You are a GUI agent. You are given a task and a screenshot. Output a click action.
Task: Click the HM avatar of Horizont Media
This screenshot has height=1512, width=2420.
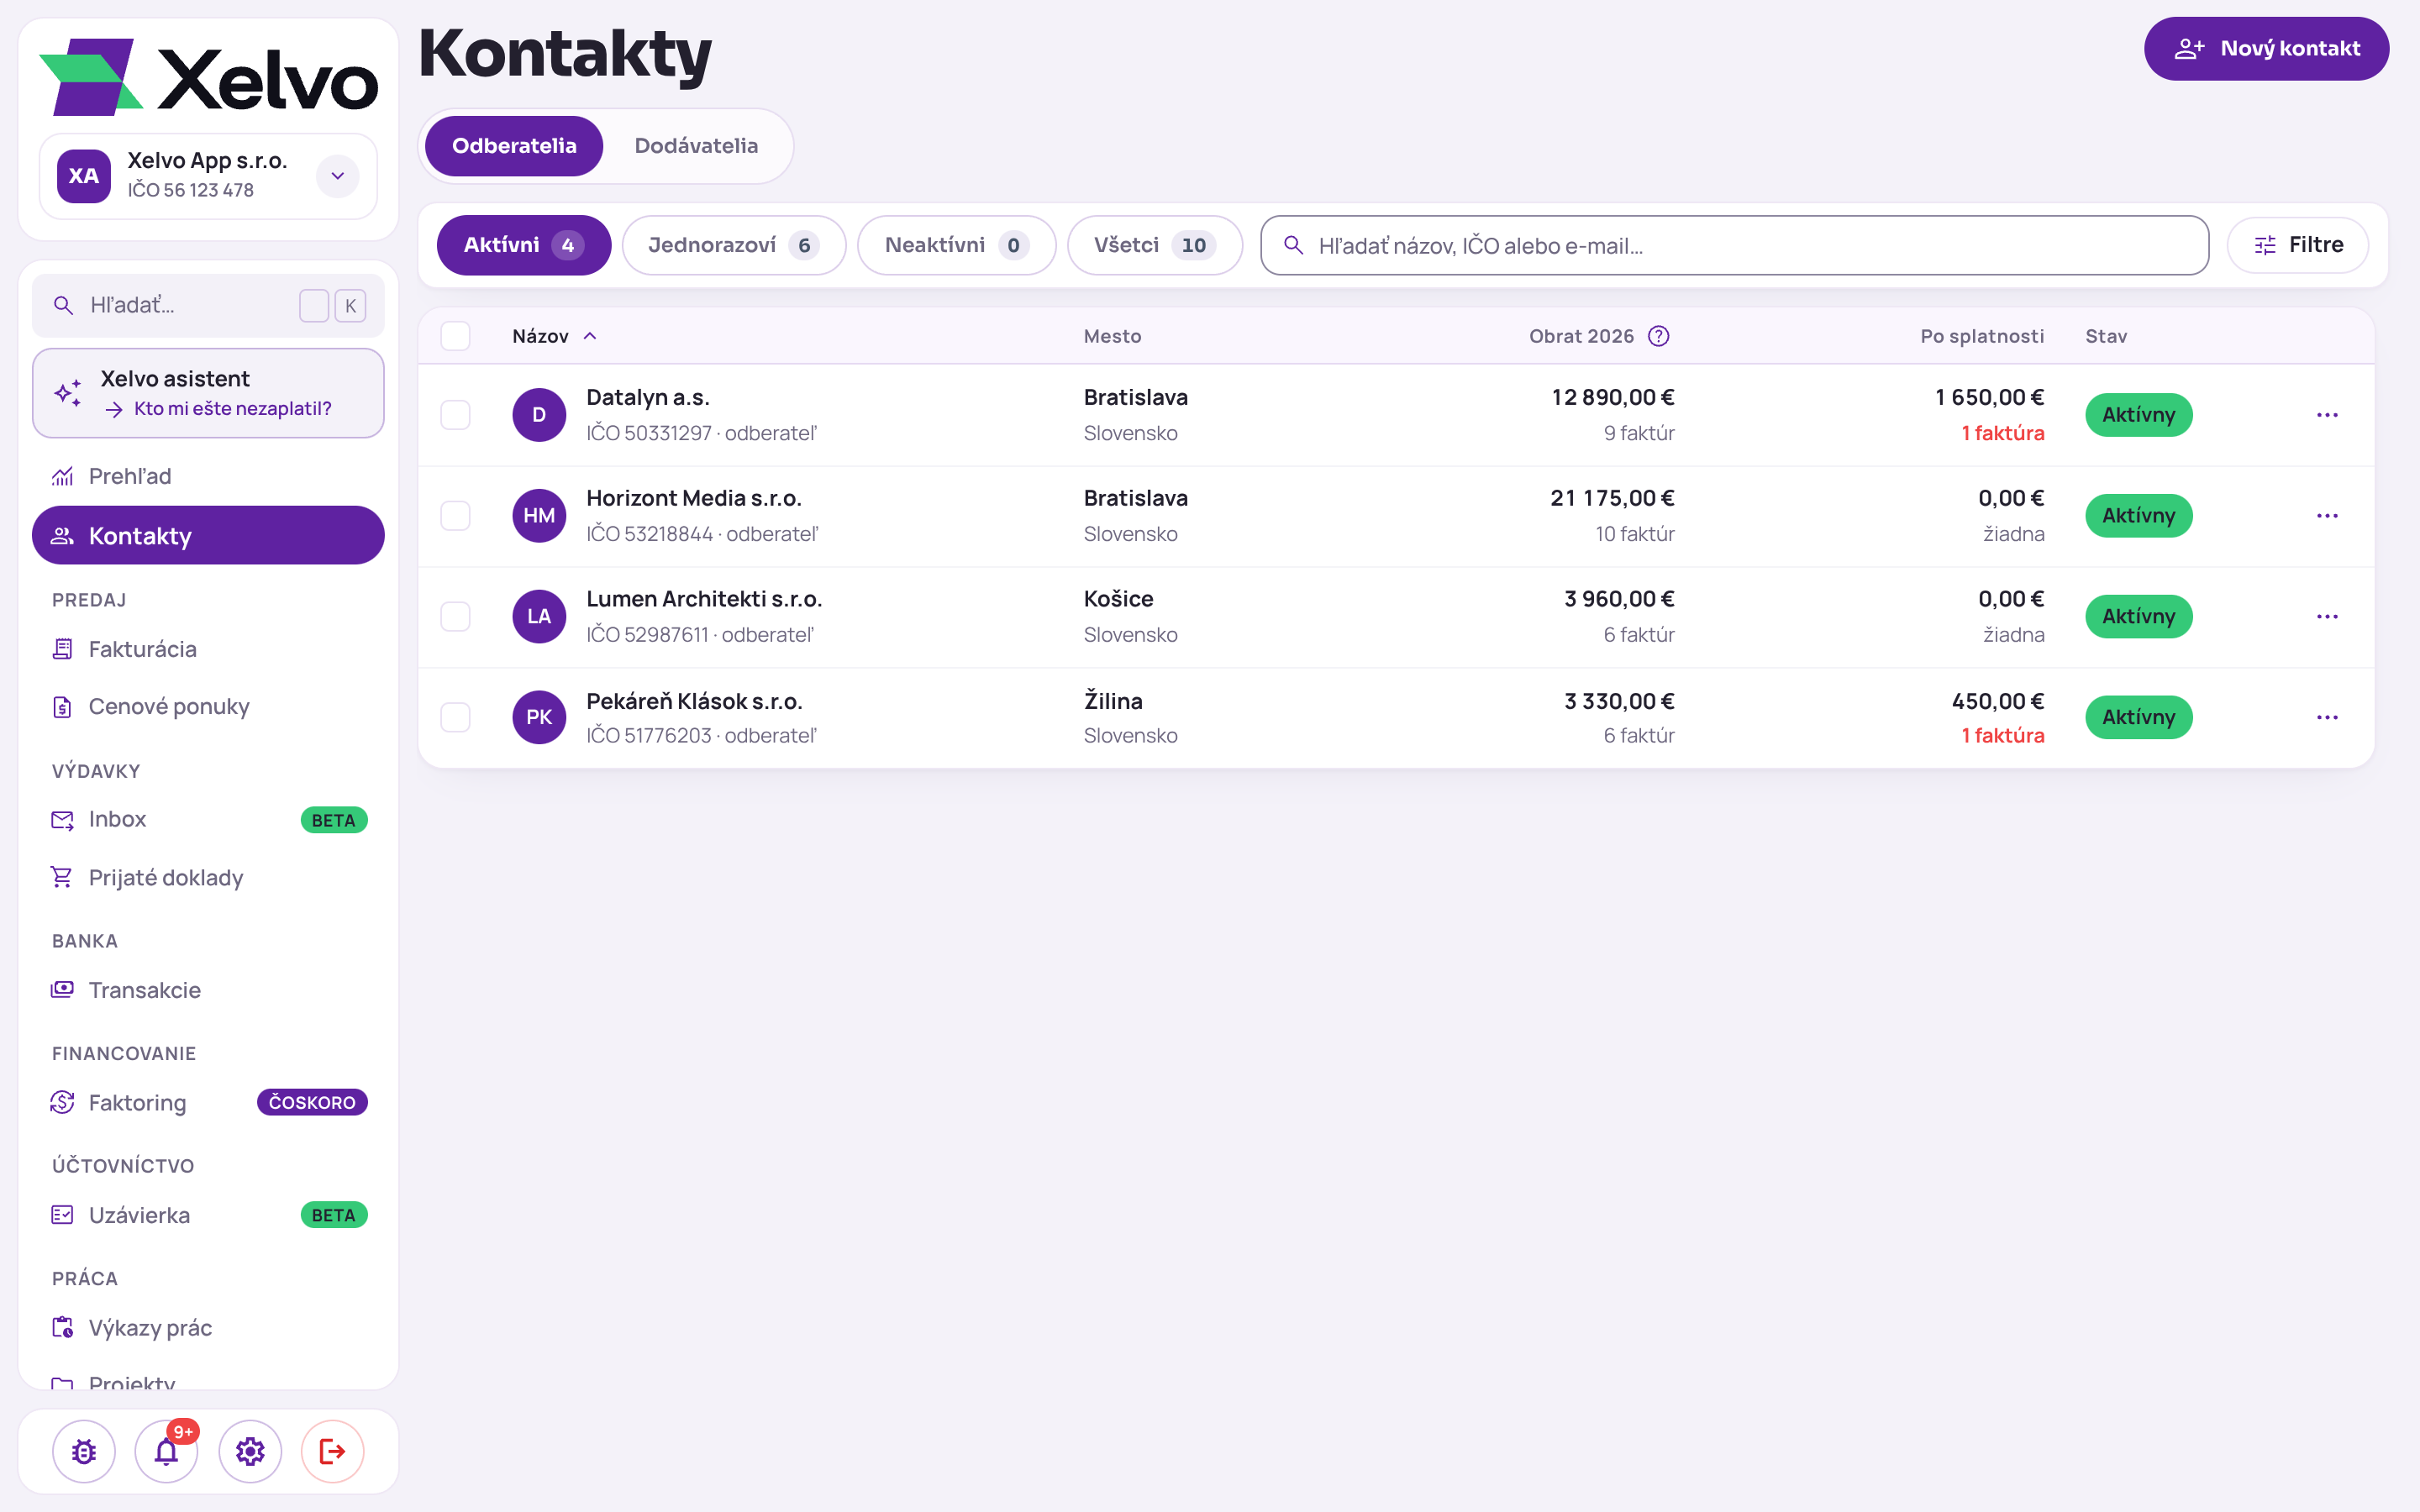tap(539, 516)
